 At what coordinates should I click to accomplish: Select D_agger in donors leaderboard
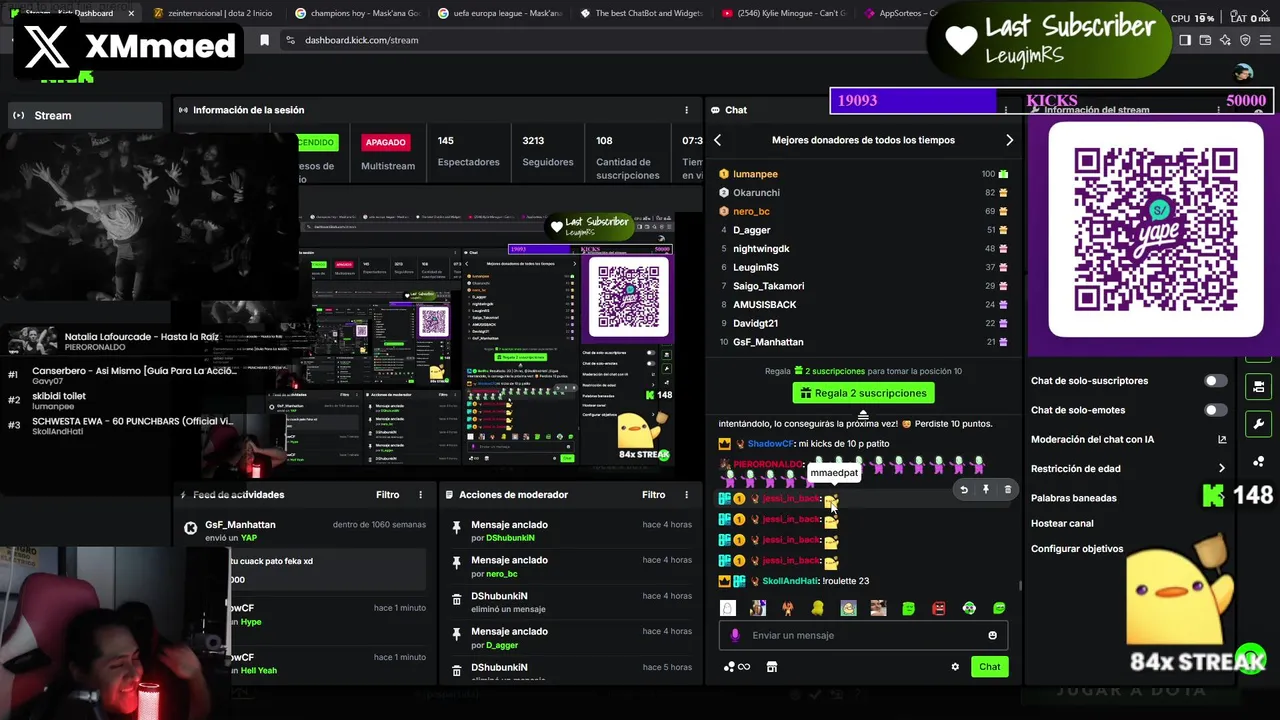(x=751, y=230)
